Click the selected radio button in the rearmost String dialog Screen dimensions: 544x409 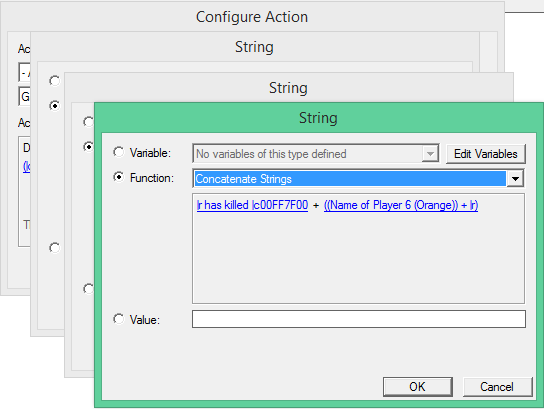pyautogui.click(x=54, y=105)
